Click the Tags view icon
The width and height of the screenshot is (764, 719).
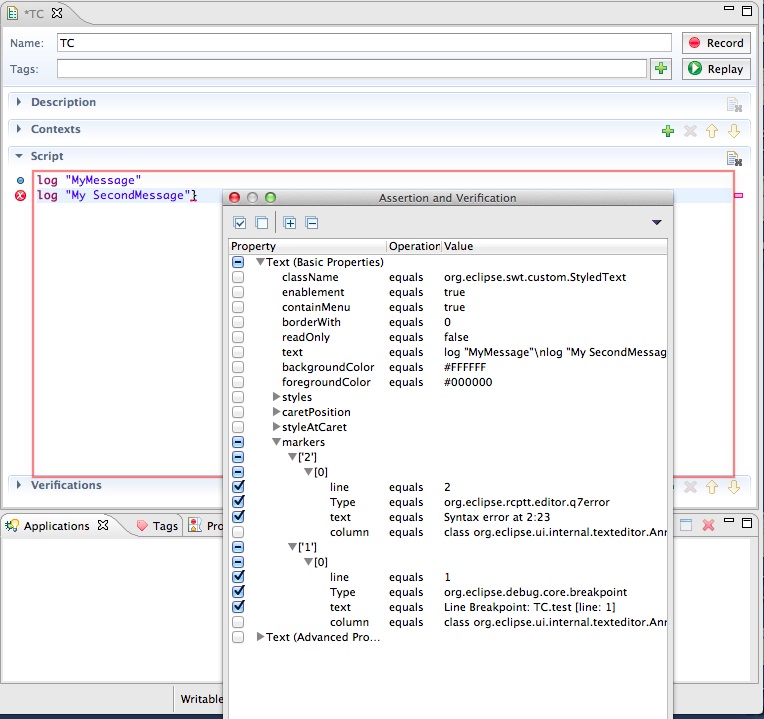tap(142, 526)
